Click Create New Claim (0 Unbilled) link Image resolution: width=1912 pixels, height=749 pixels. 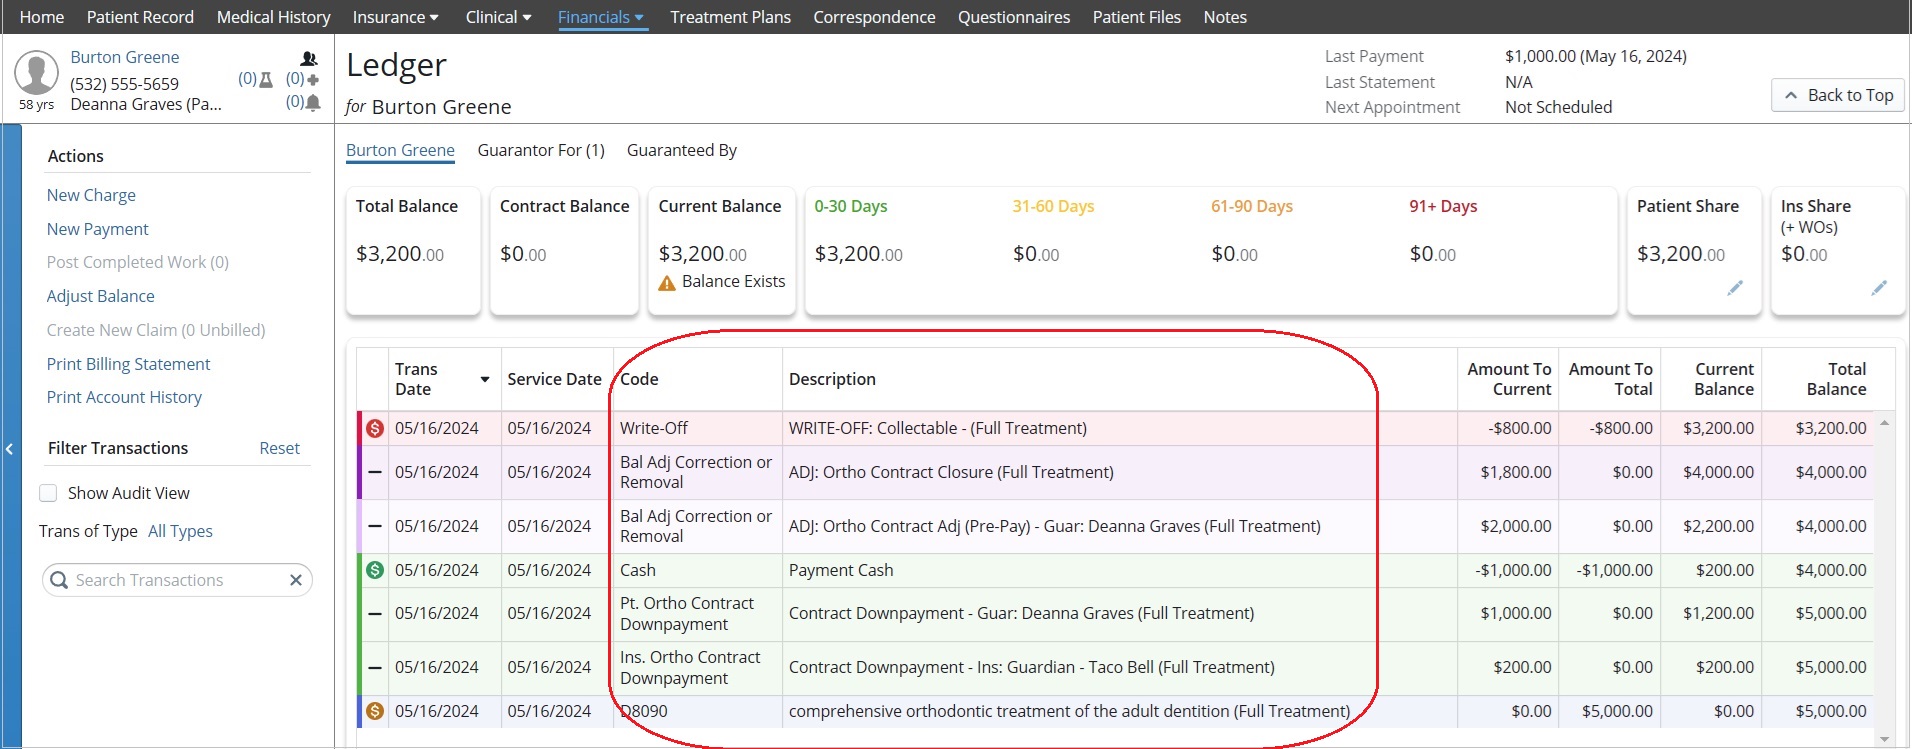tap(156, 330)
